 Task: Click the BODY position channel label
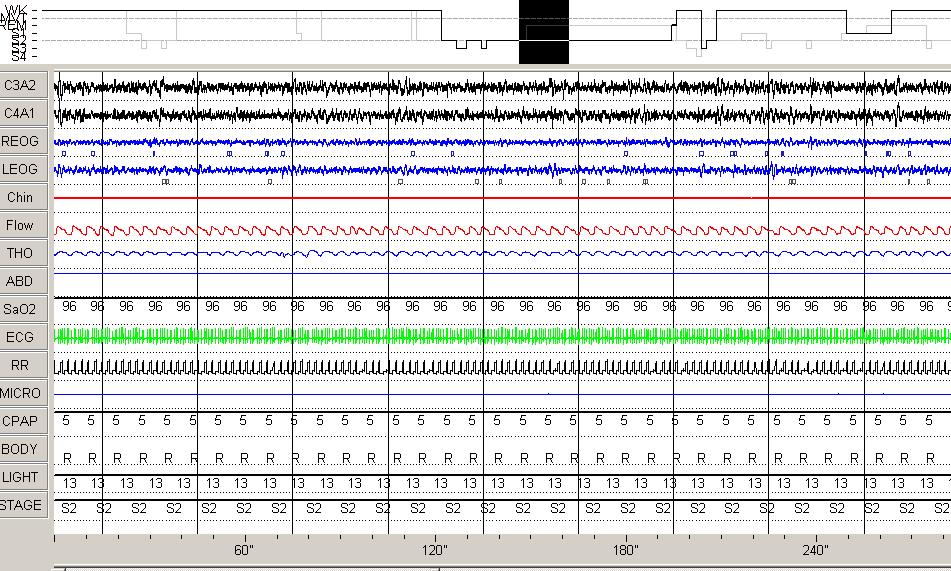click(23, 449)
